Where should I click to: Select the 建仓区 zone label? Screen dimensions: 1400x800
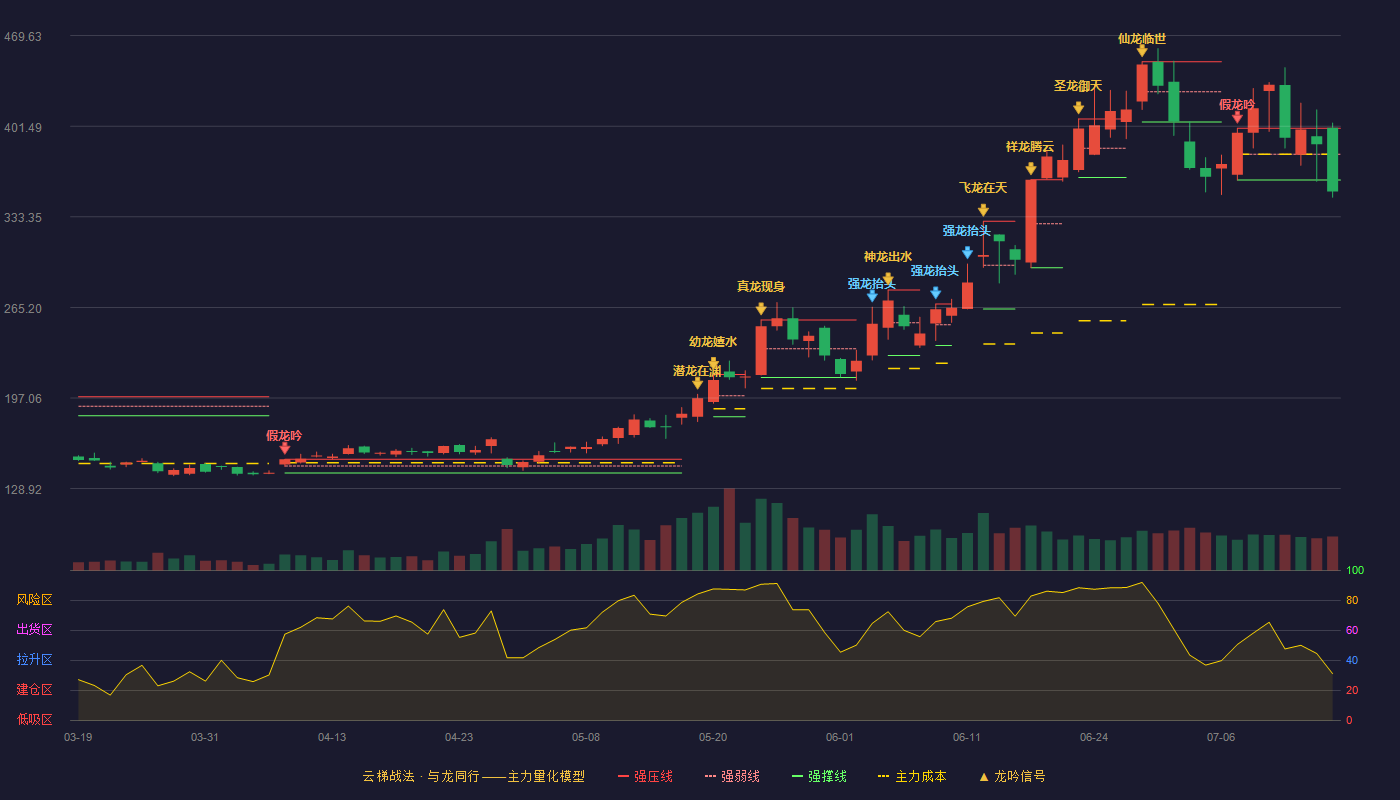(35, 690)
